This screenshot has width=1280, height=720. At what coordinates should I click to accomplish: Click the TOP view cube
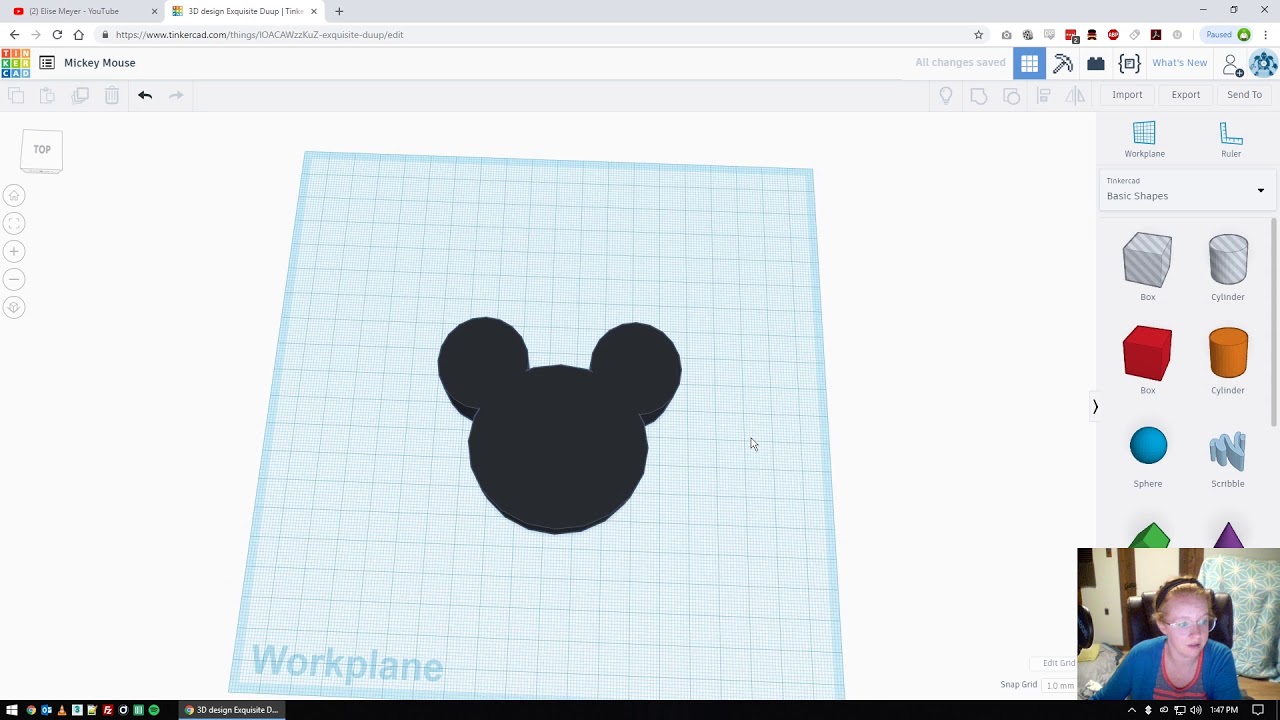point(42,150)
